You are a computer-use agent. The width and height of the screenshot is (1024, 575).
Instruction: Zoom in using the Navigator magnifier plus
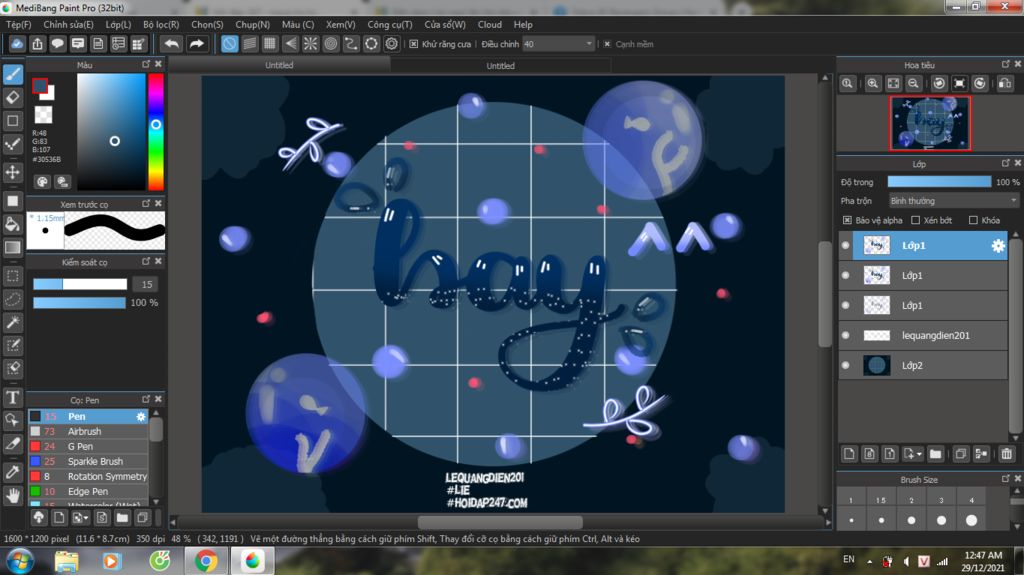[872, 83]
